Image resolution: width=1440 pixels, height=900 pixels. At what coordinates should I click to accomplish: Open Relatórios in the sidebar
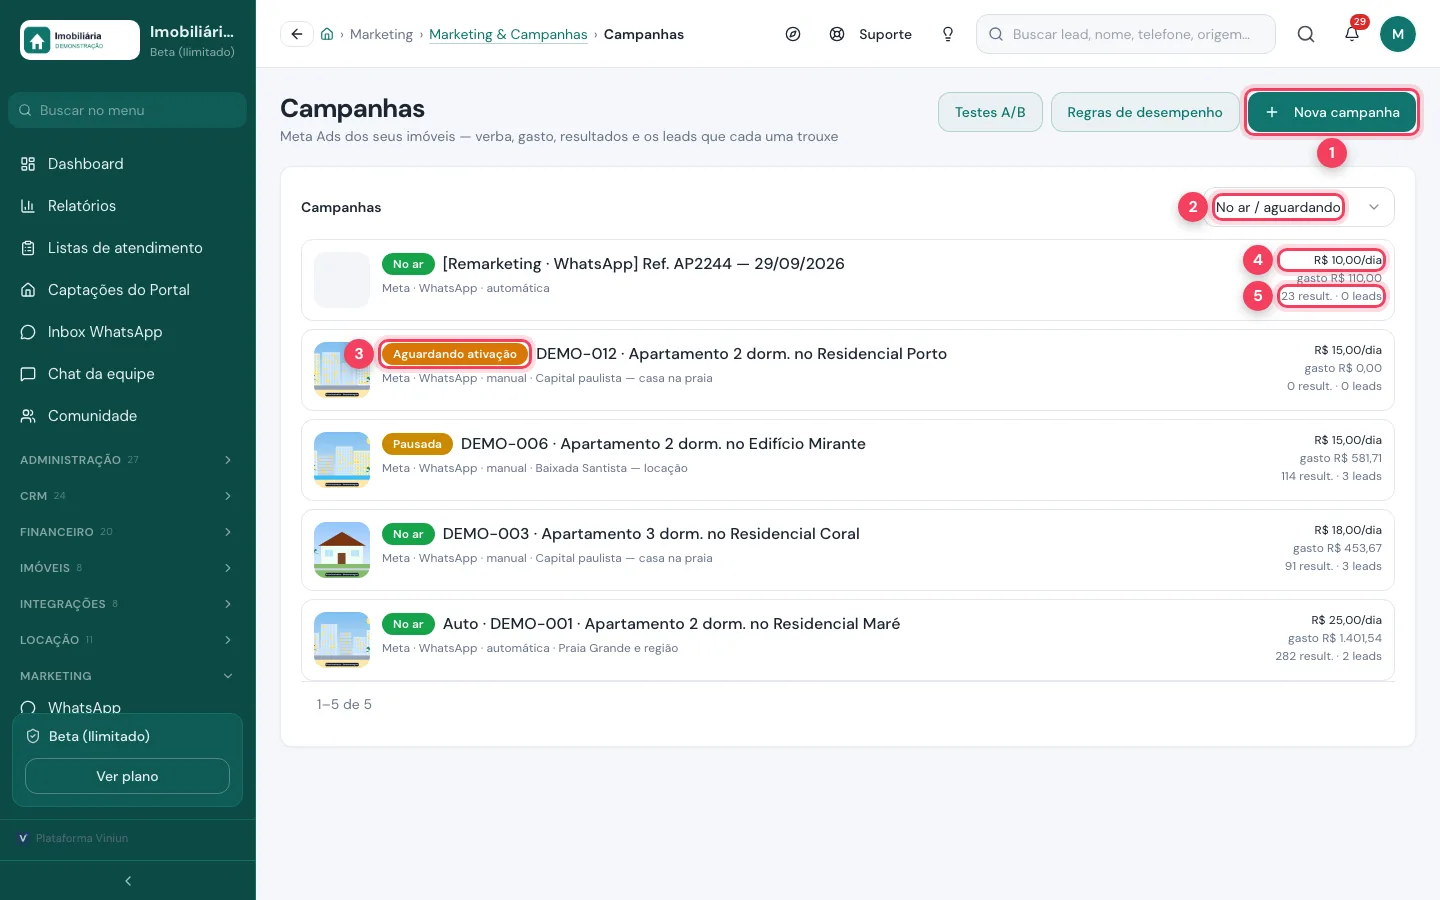tap(128, 206)
